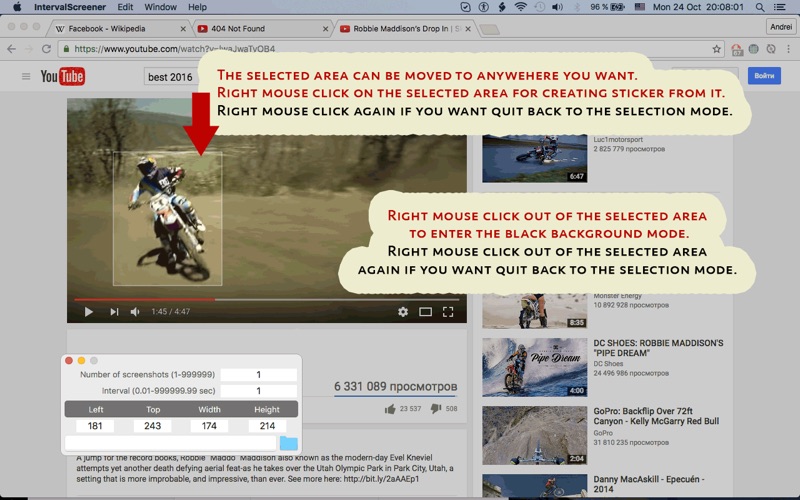Click the Height value field 214
This screenshot has width=800, height=500.
tap(267, 426)
